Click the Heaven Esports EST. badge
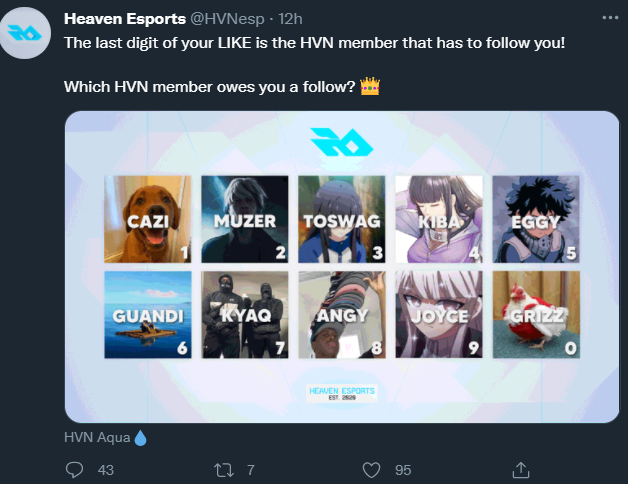Screen dimensions: 628x484 point(342,393)
